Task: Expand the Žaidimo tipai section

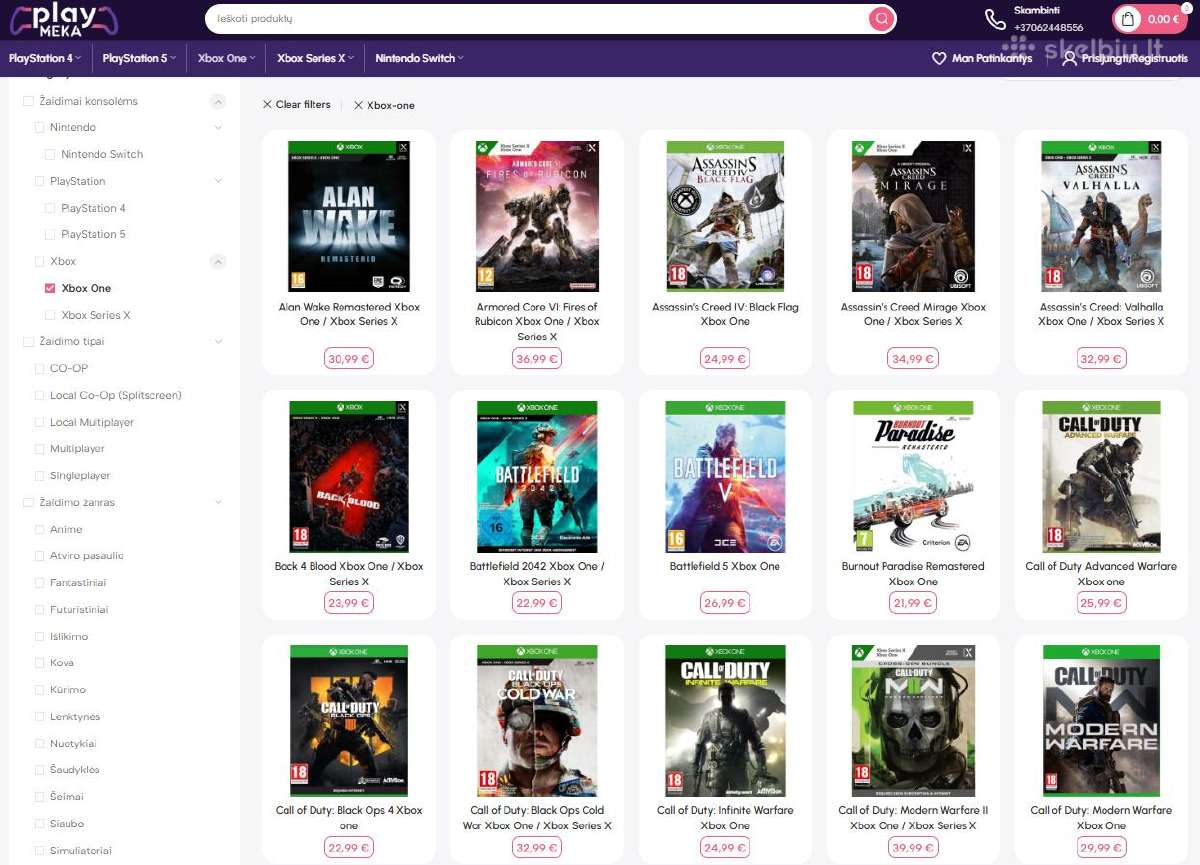Action: (x=218, y=342)
